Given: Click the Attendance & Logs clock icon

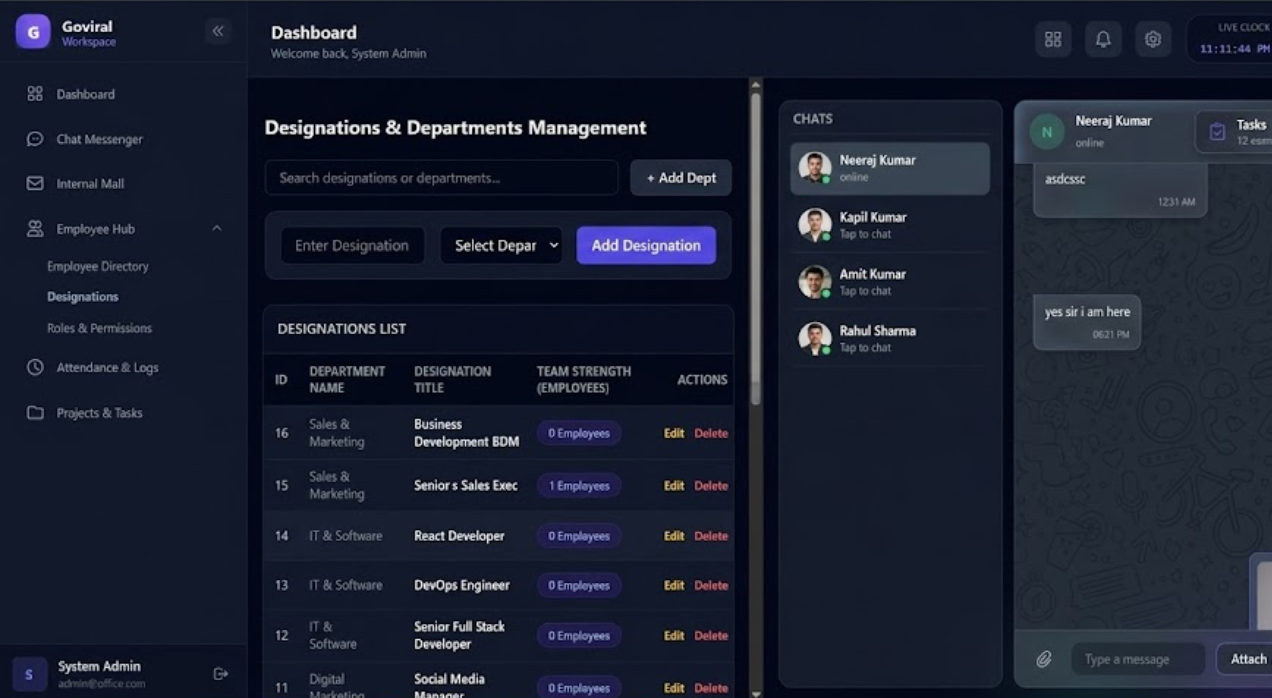Looking at the screenshot, I should pos(35,367).
